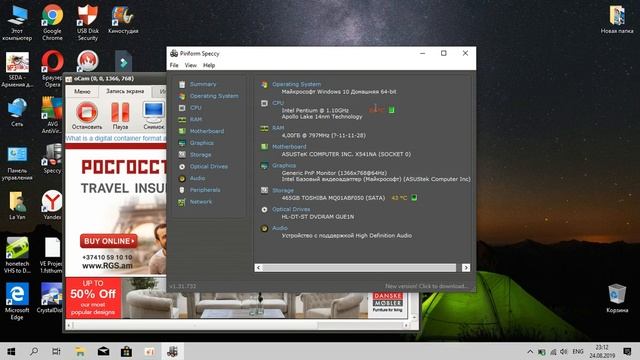The image size is (640, 360).
Task: Select Network in Speccy sidebar
Action: tap(201, 202)
